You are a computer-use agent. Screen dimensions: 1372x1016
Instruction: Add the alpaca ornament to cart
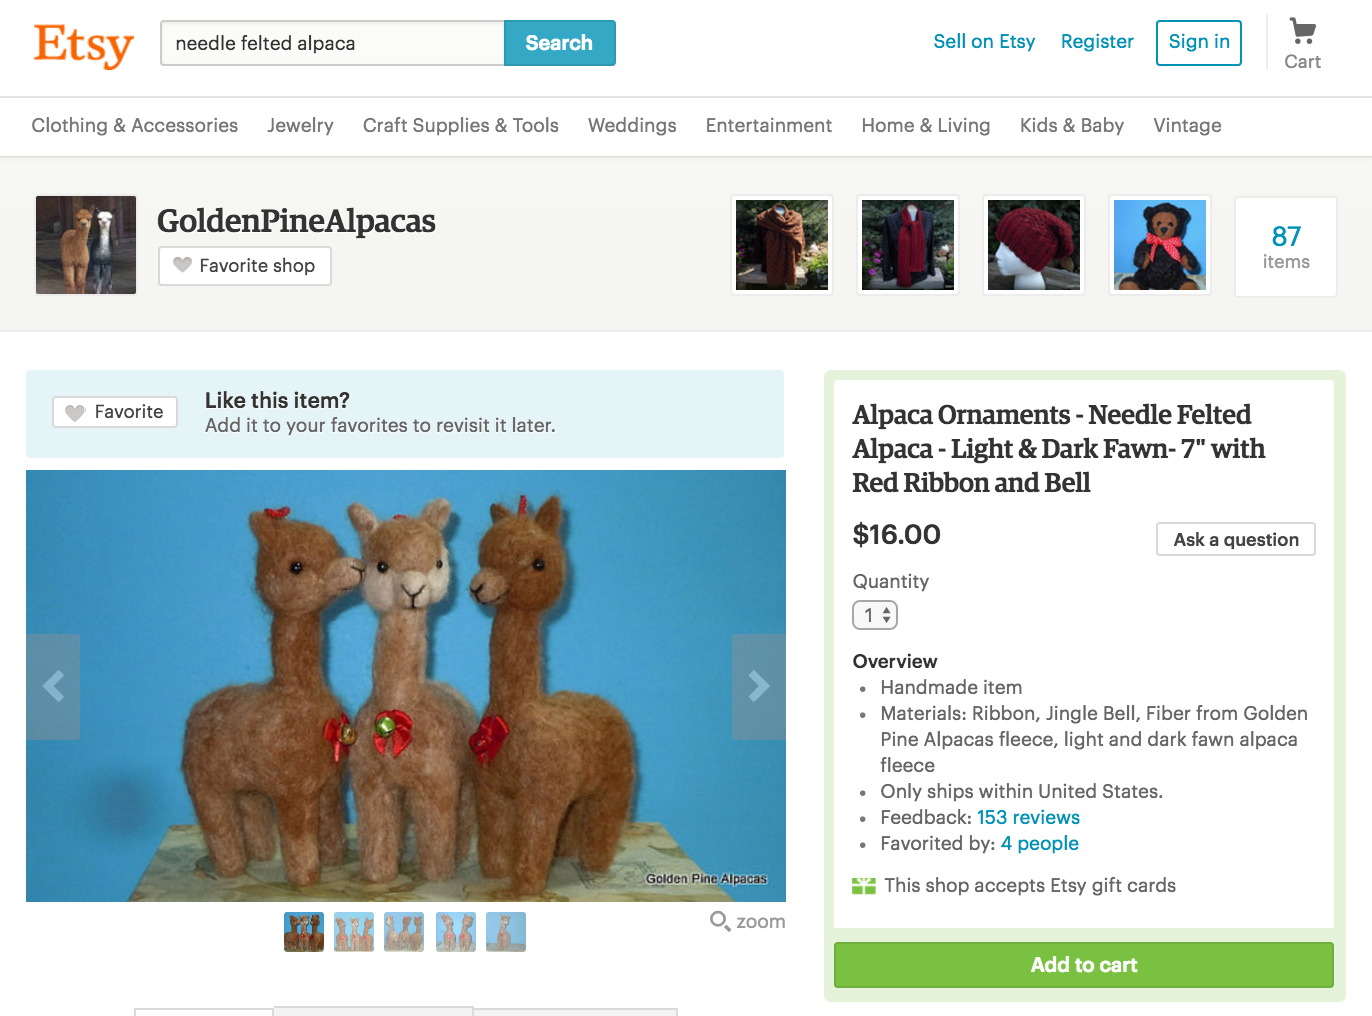click(1084, 965)
